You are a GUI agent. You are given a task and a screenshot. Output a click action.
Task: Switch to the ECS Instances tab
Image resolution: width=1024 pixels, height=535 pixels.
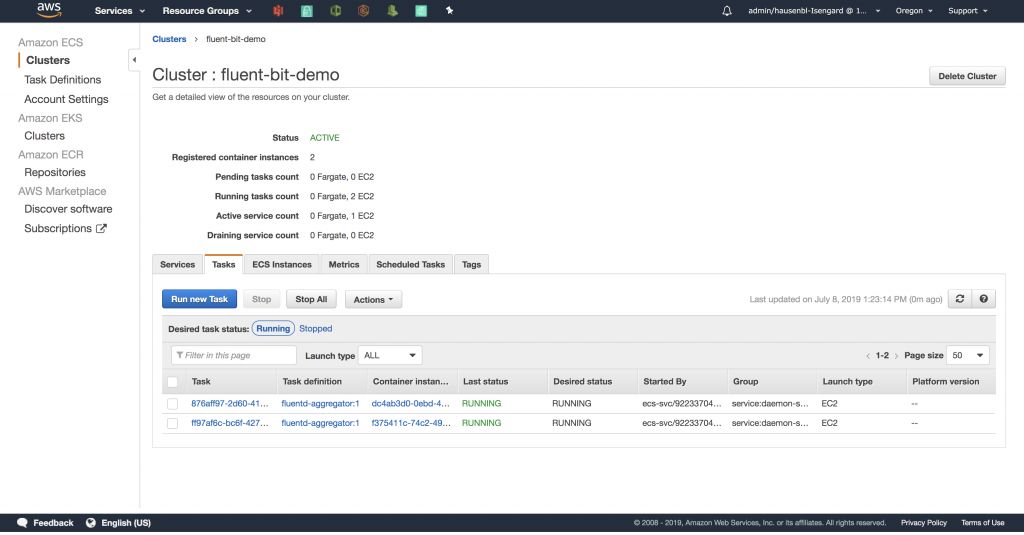[282, 265]
